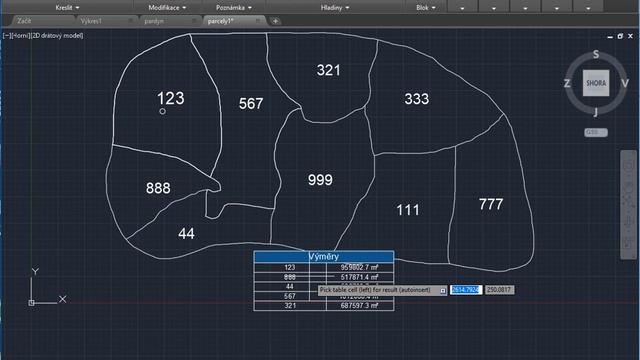Open the command prompt options icon
The width and height of the screenshot is (640, 360).
443,290
